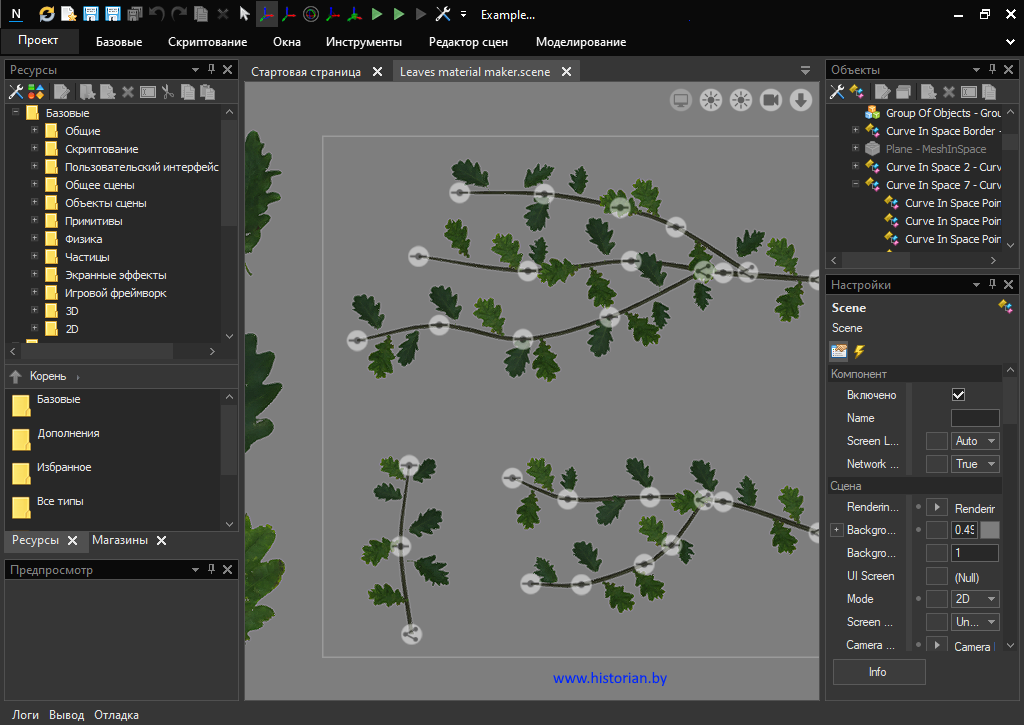Viewport: 1024px width, 725px height.
Task: Click the Info button
Action: (x=878, y=672)
